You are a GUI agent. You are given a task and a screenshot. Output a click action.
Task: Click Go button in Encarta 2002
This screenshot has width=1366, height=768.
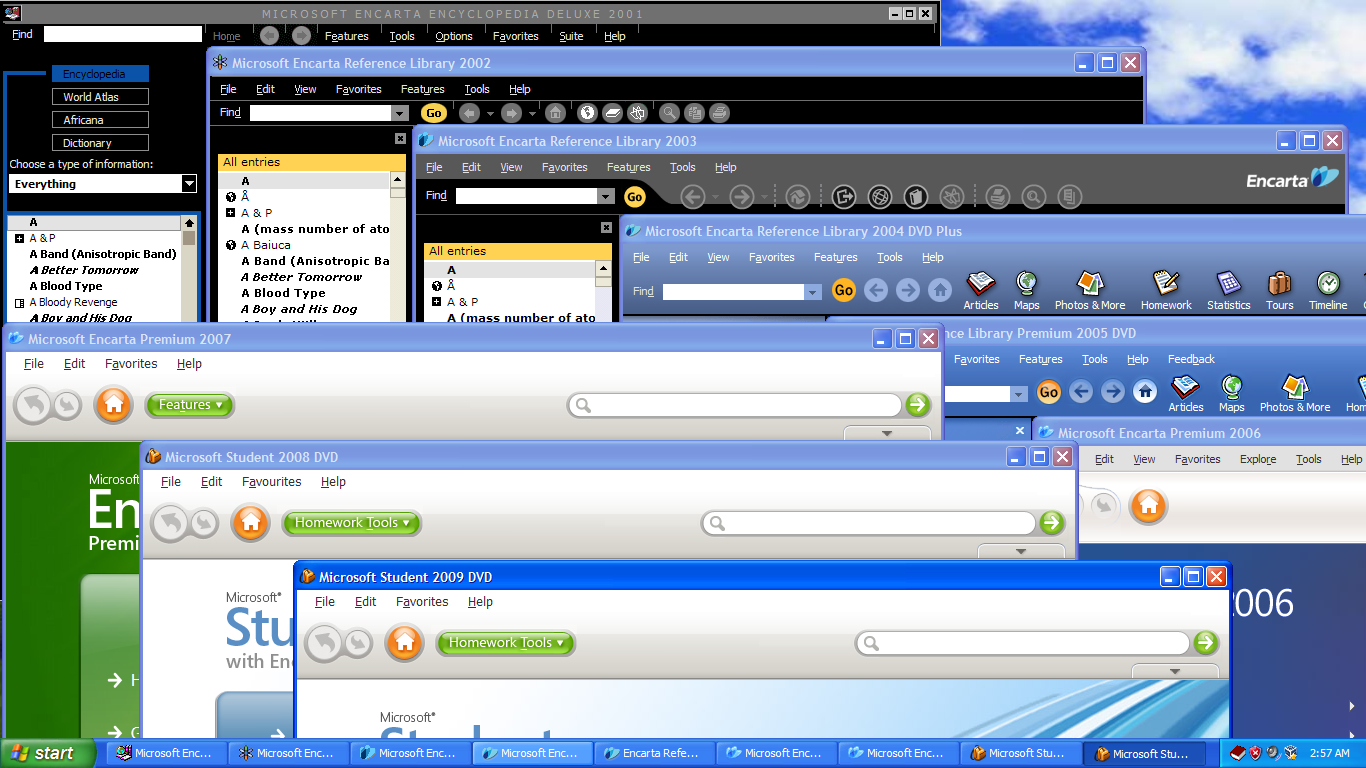coord(433,113)
